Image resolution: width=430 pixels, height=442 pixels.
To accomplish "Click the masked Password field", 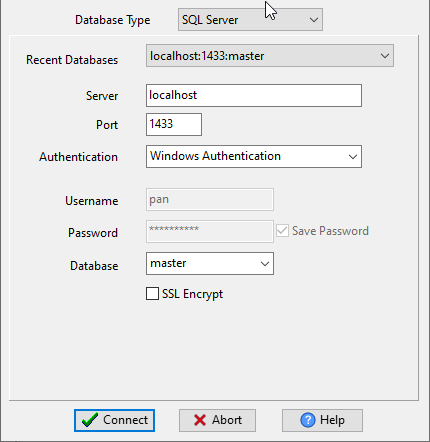I will coord(210,231).
